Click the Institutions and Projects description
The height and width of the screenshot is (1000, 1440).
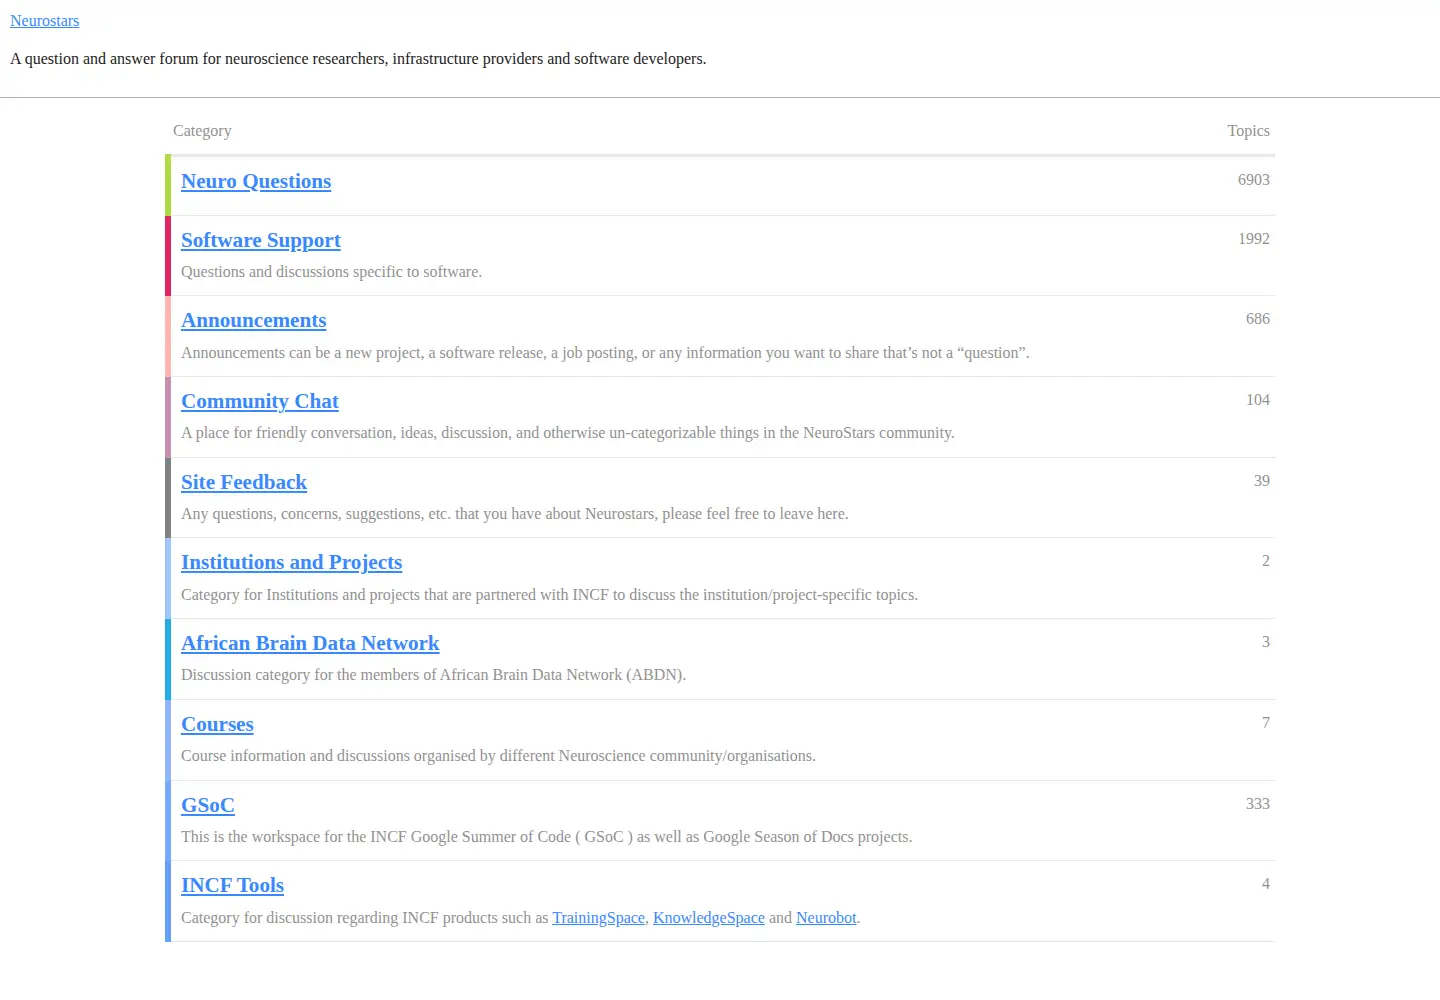click(549, 595)
